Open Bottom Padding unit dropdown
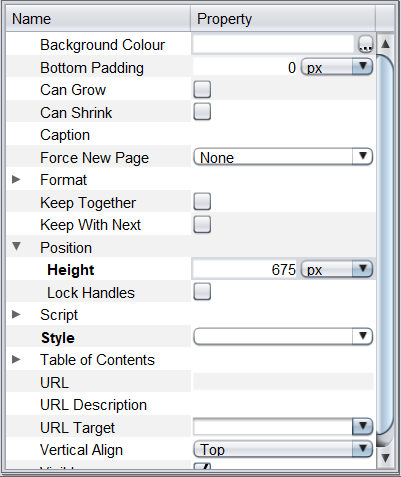Viewport: 401px width, 477px height. (337, 67)
